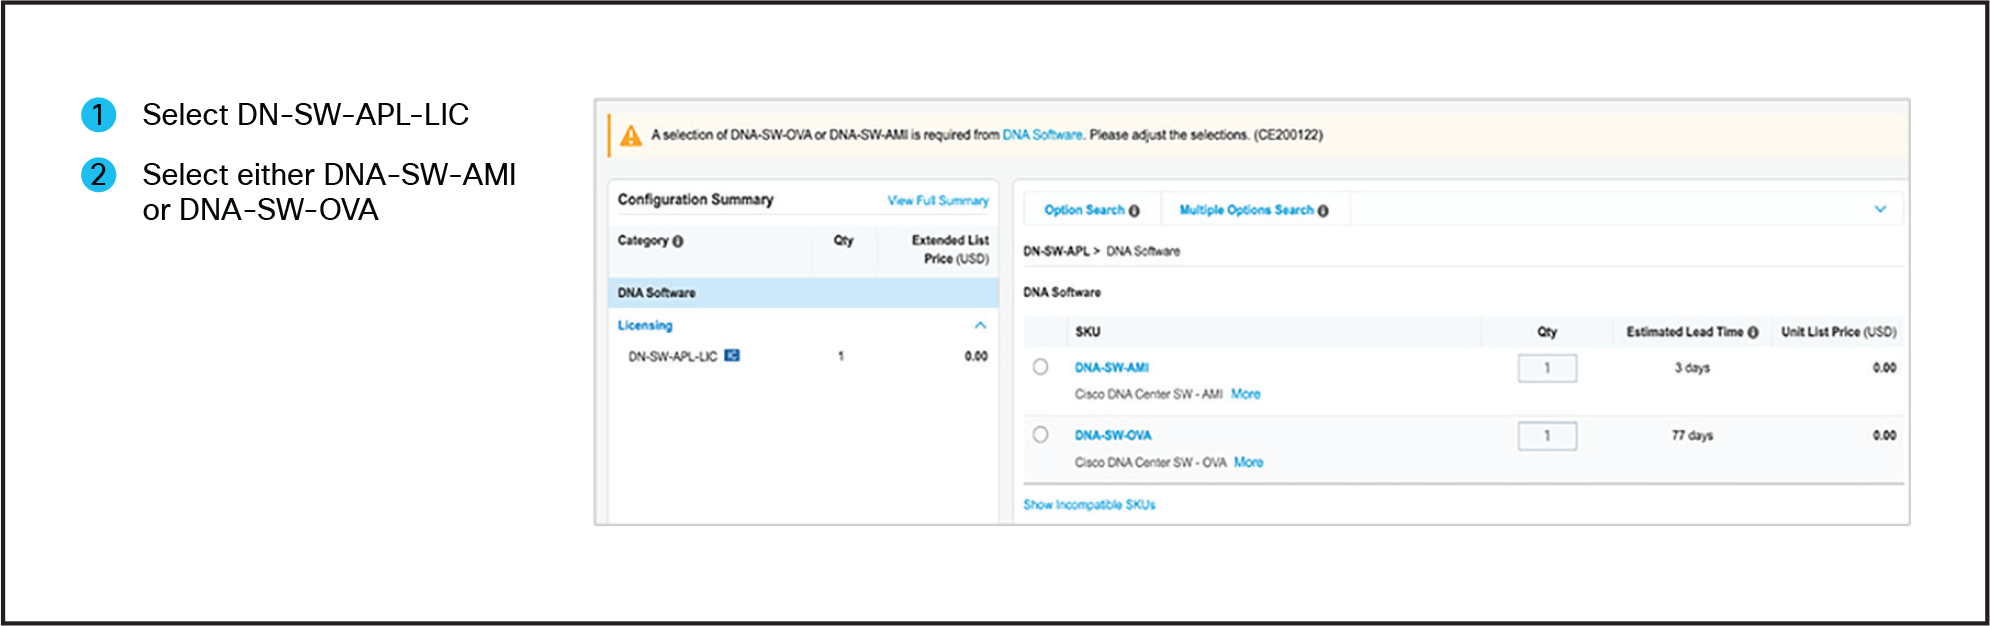Viewport: 1990px width, 626px height.
Task: Click the info icon beside Option Search
Action: [1134, 211]
